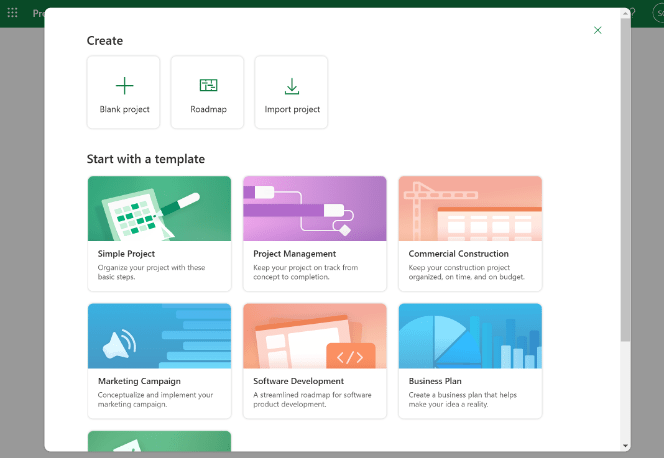This screenshot has width=664, height=458.
Task: Click the "Simple Project" title text
Action: tap(126, 254)
